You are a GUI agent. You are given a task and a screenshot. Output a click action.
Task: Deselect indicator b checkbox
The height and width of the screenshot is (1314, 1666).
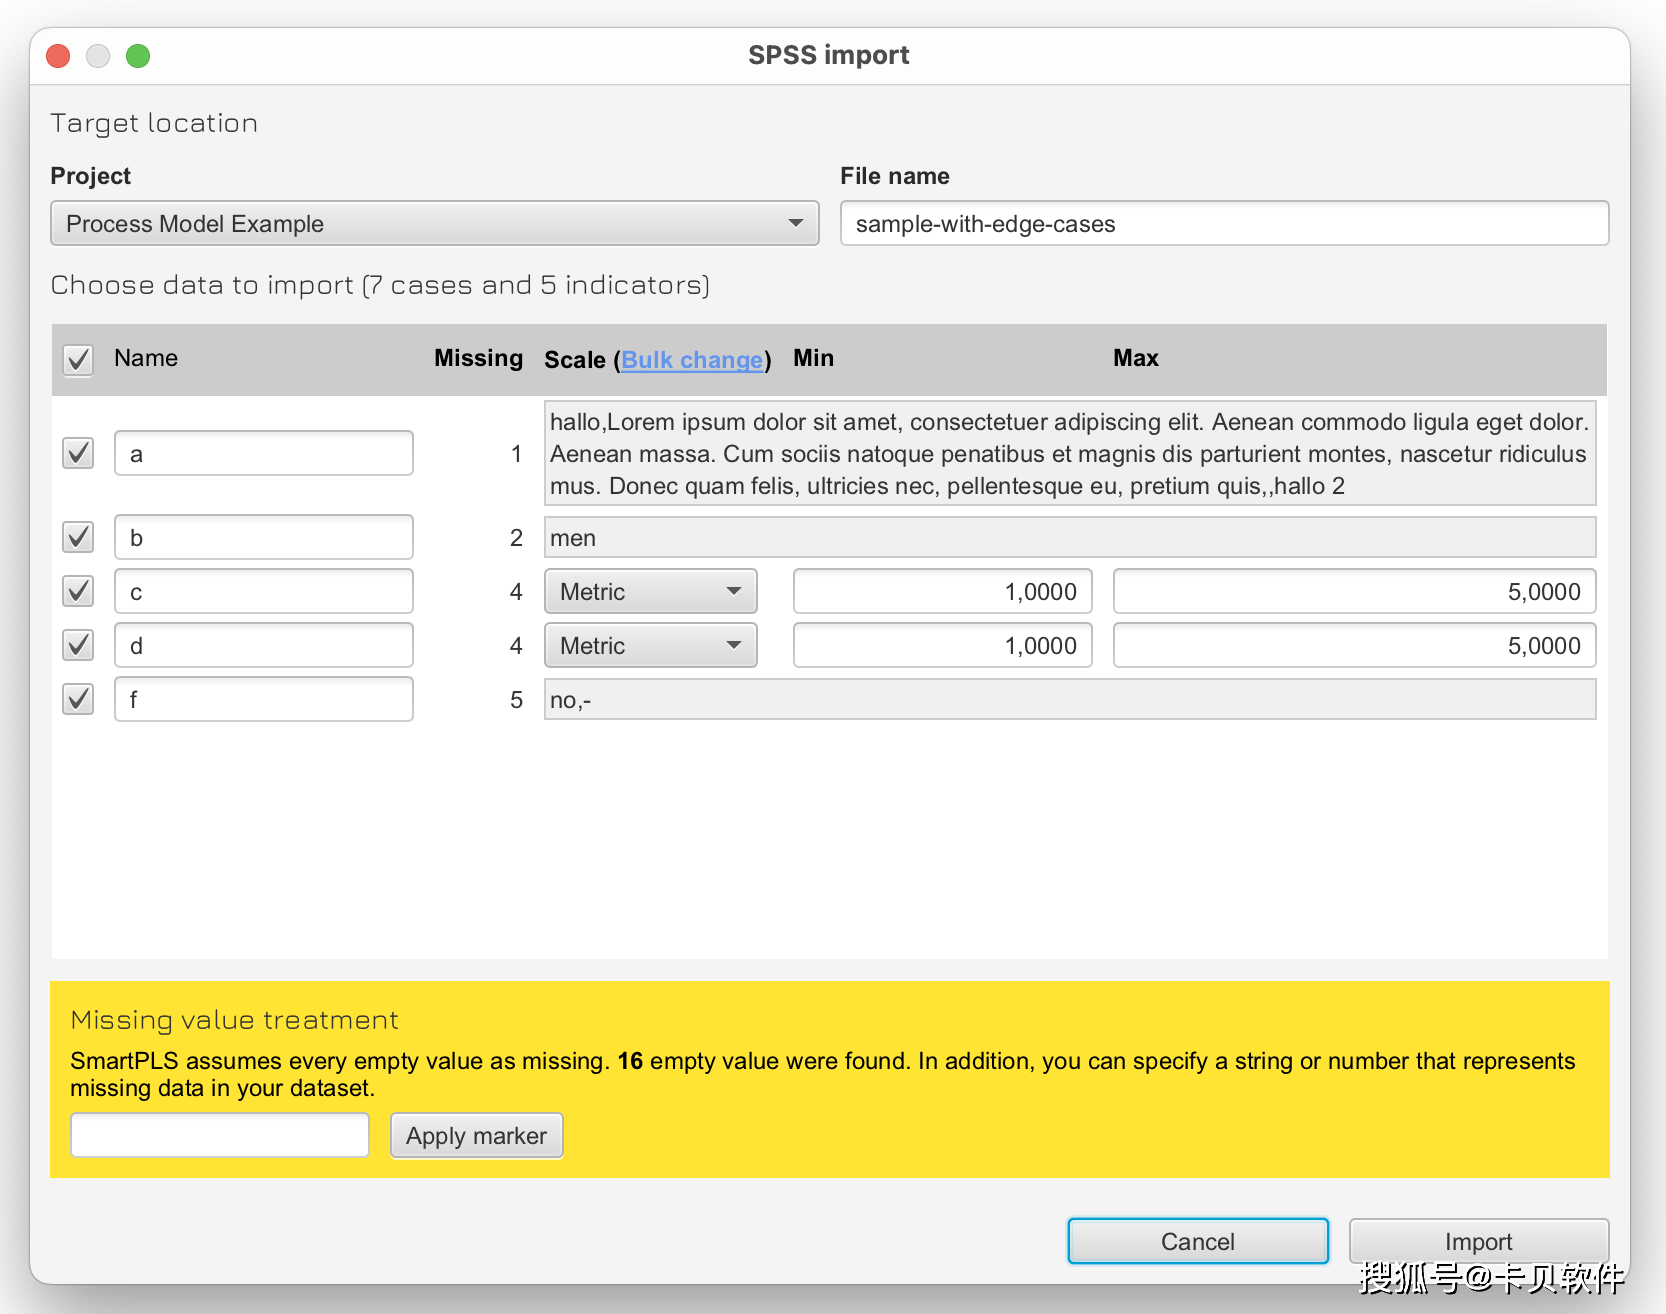(x=78, y=537)
